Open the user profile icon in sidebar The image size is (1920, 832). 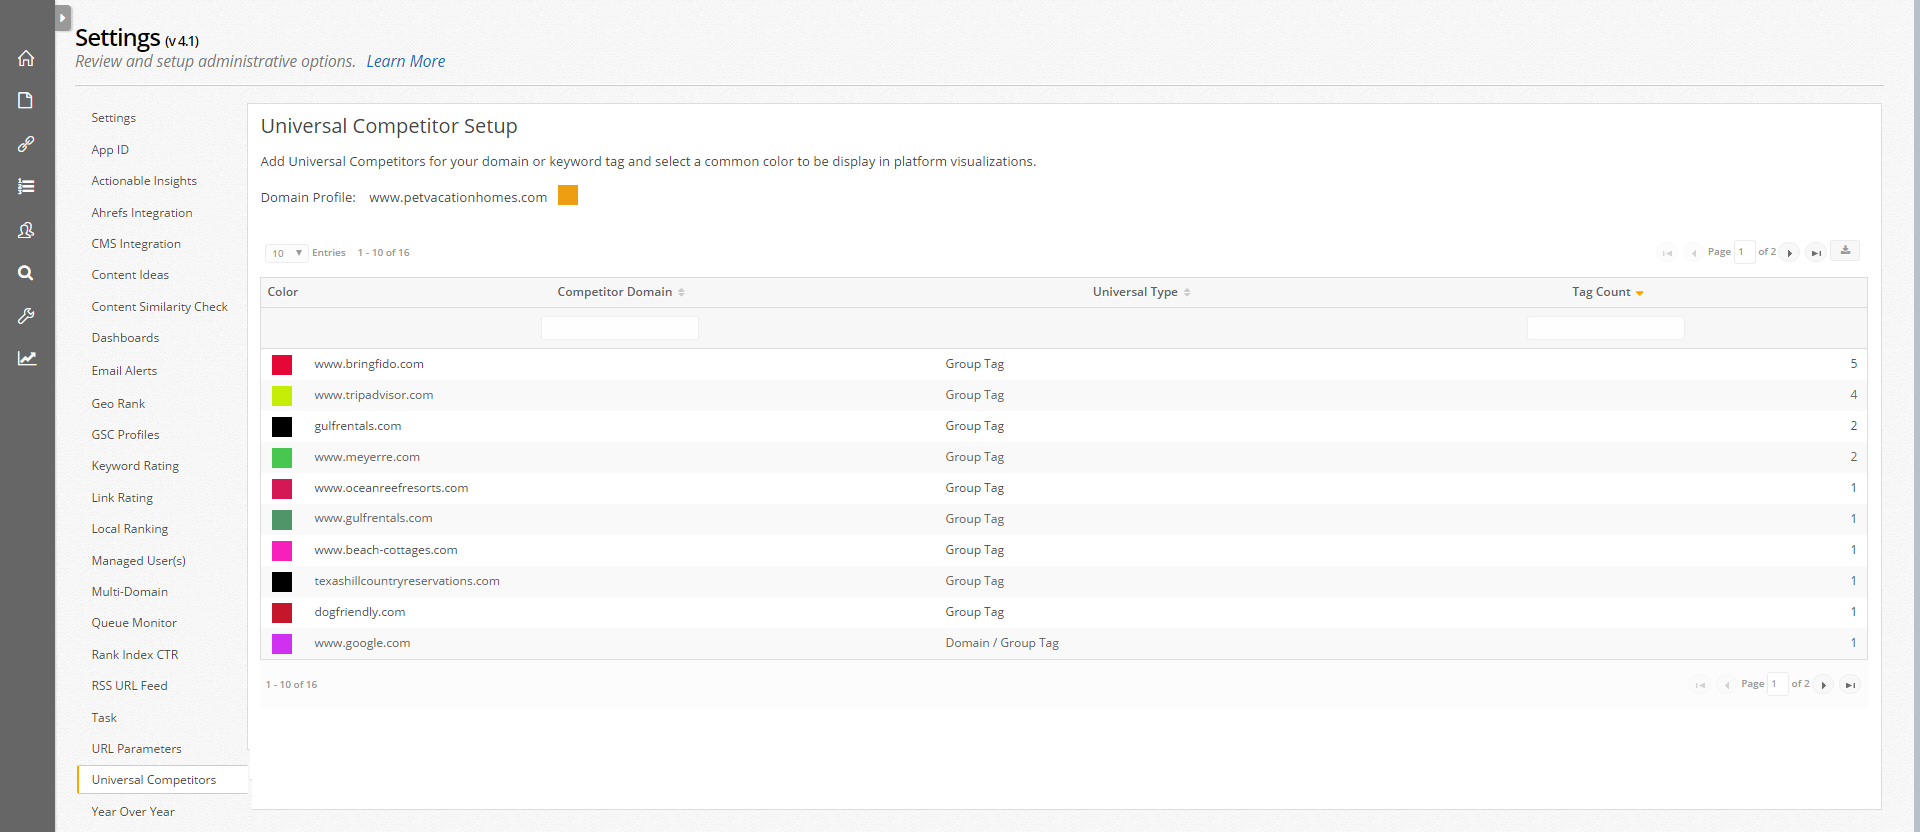click(26, 230)
